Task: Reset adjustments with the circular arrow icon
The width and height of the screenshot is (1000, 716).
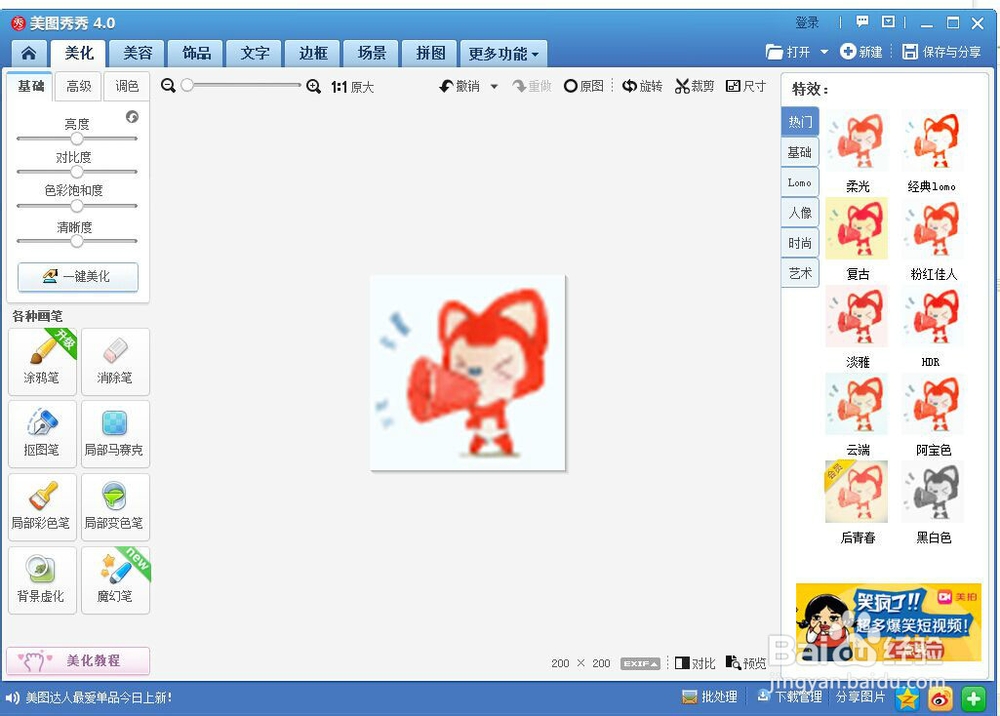Action: [132, 117]
